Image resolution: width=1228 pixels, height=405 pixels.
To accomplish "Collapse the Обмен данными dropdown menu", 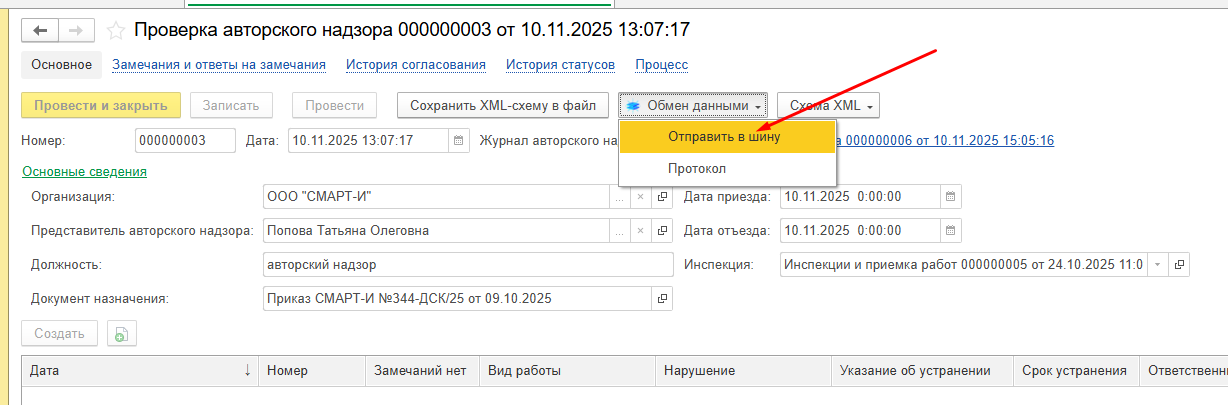I will (693, 105).
